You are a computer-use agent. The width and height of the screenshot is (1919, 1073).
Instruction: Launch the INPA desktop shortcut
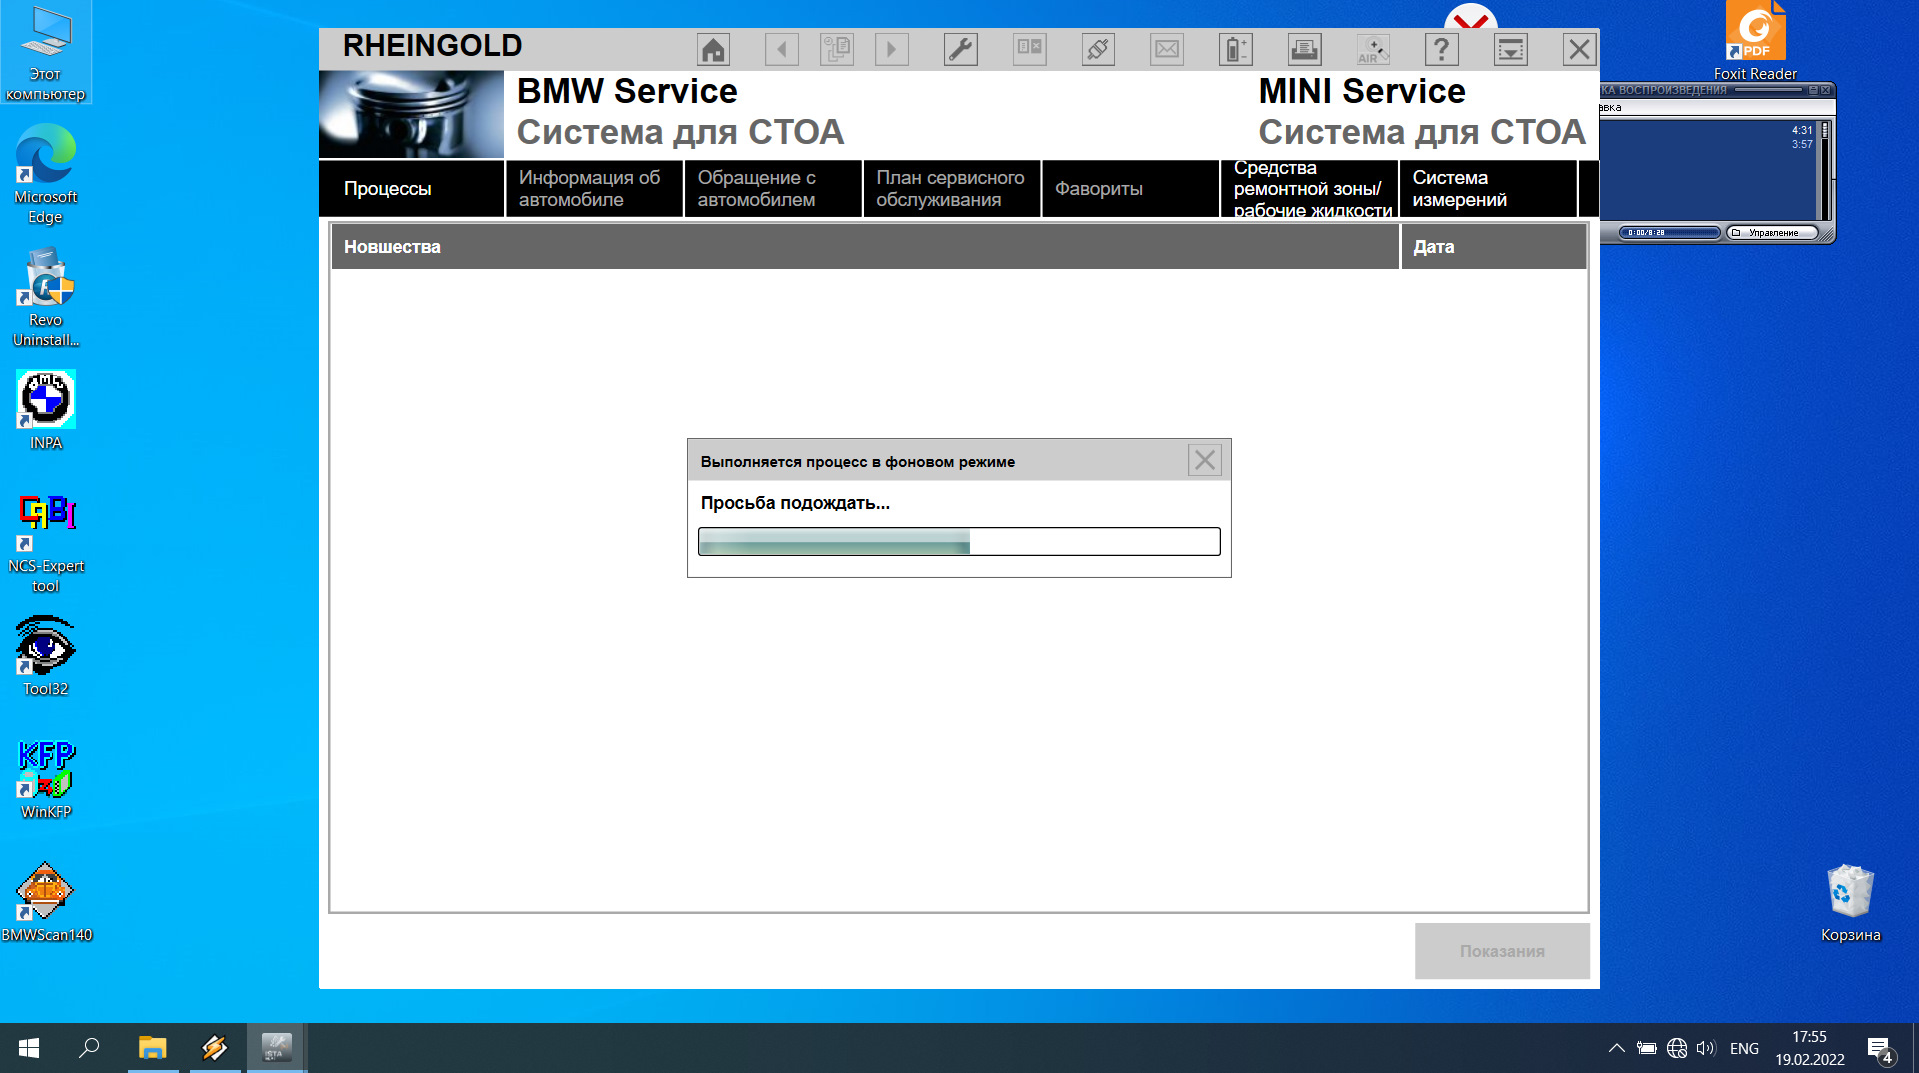(46, 410)
